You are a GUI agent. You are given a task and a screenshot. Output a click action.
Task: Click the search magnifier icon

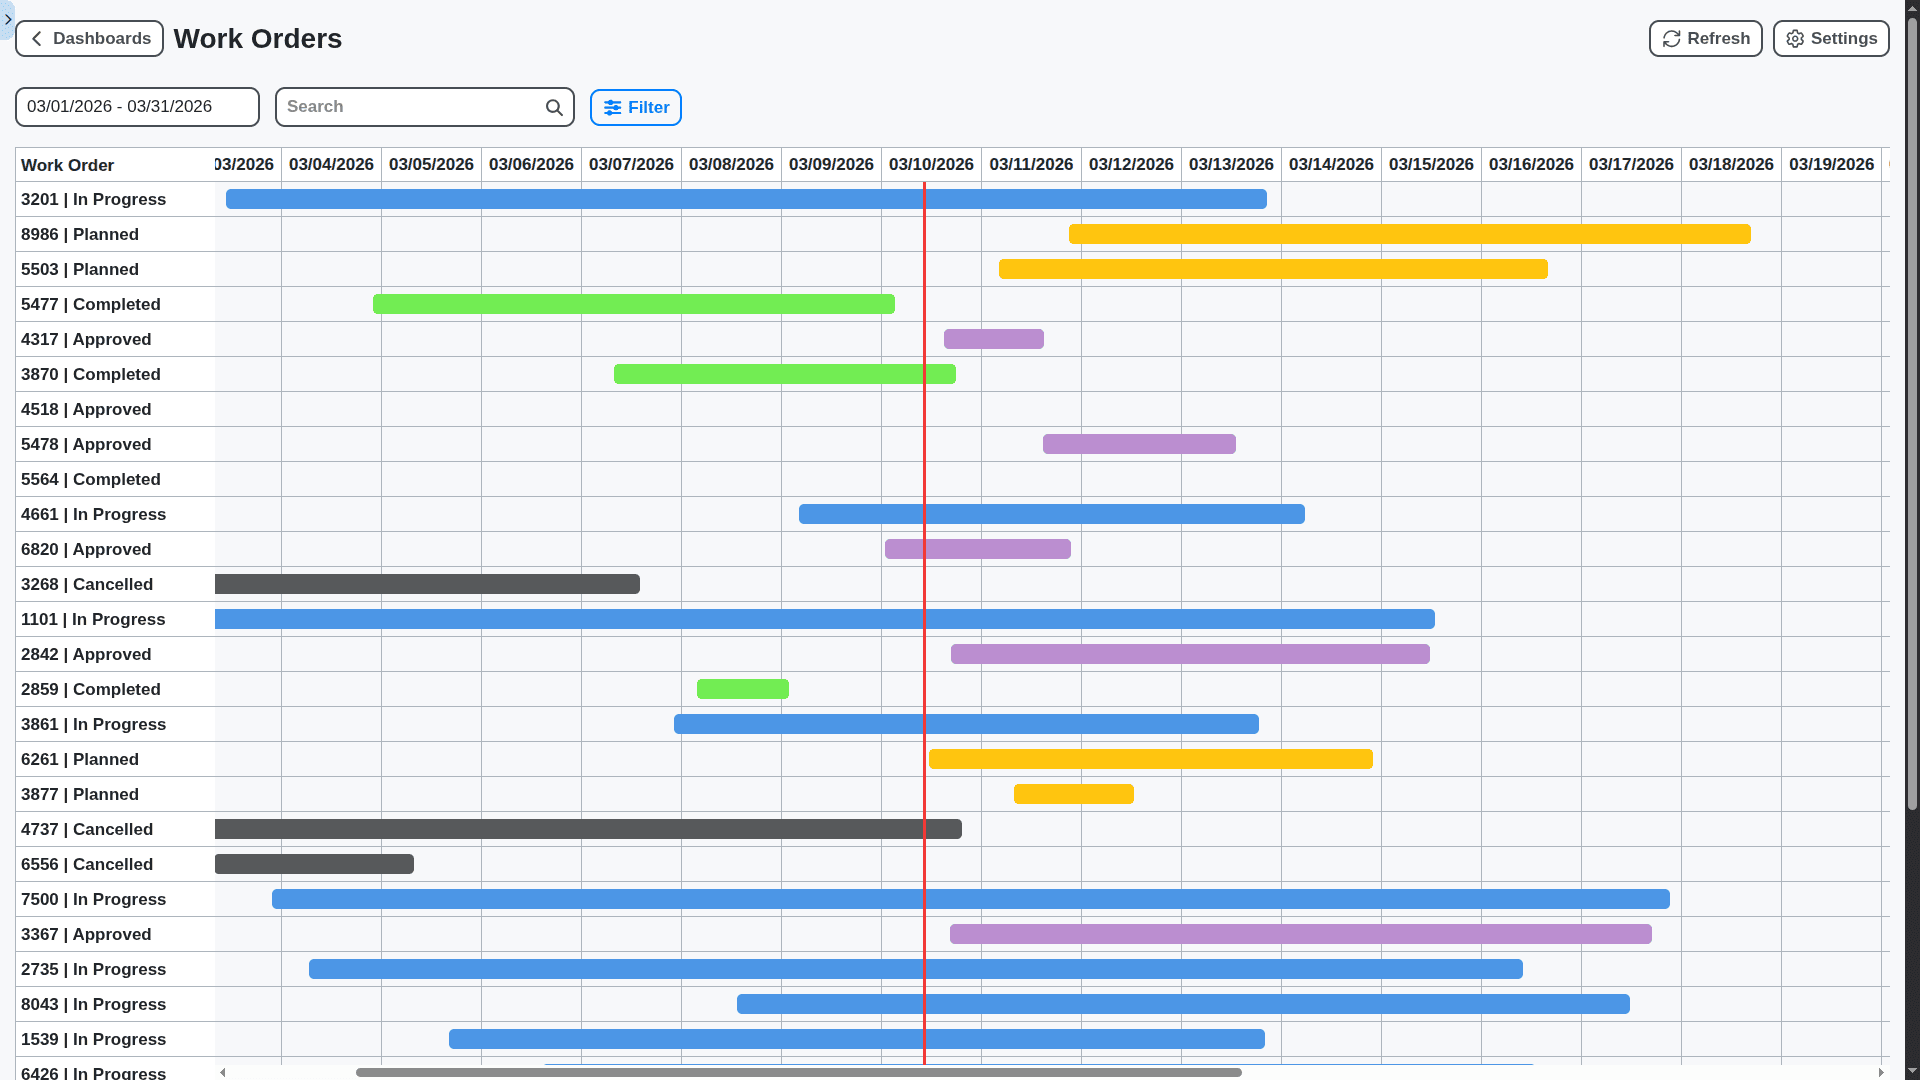554,107
